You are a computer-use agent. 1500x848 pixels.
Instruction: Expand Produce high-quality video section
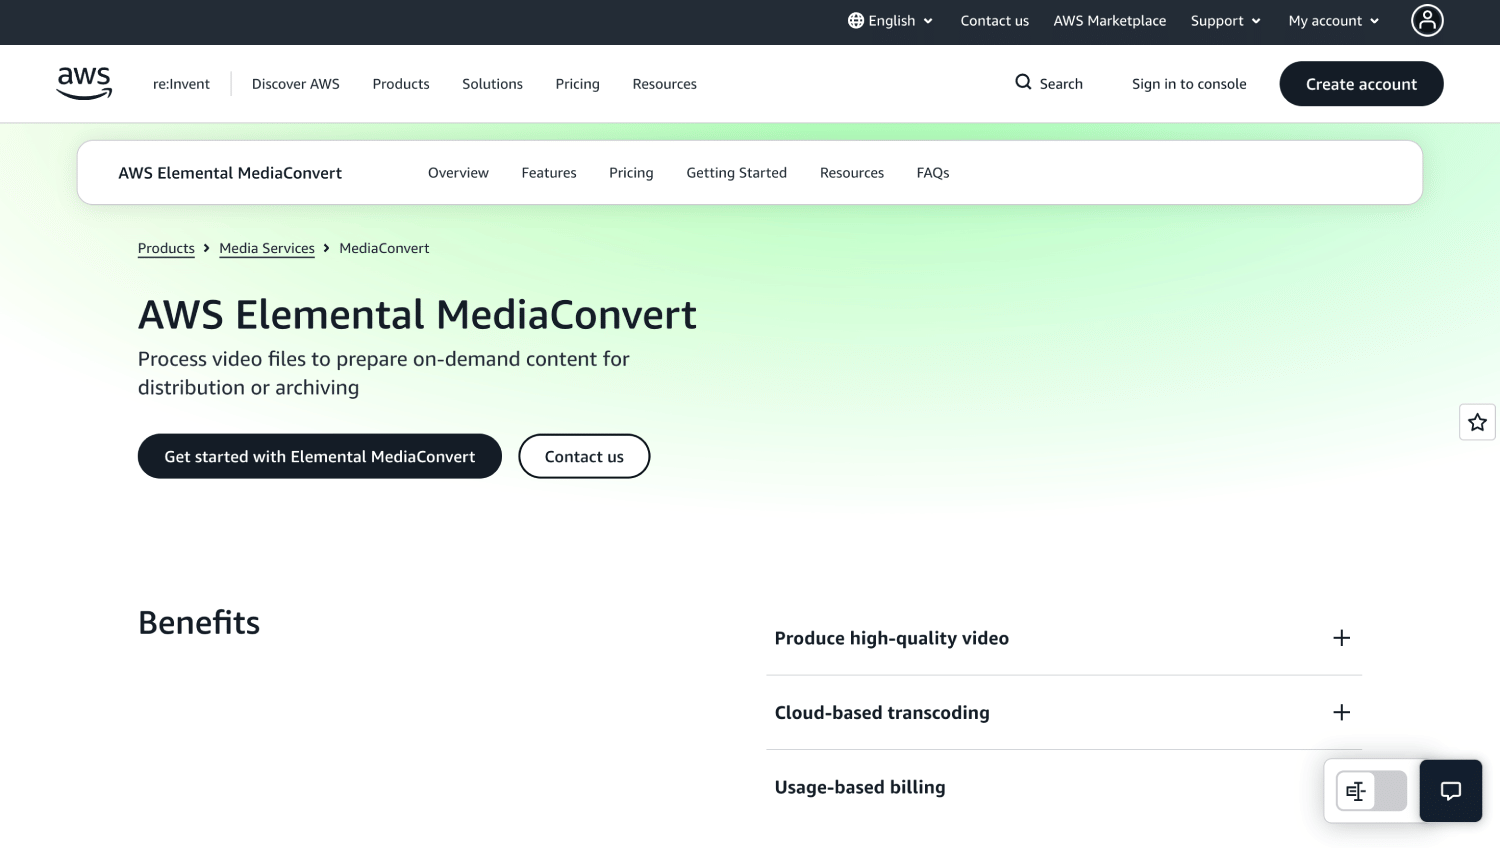click(1063, 638)
